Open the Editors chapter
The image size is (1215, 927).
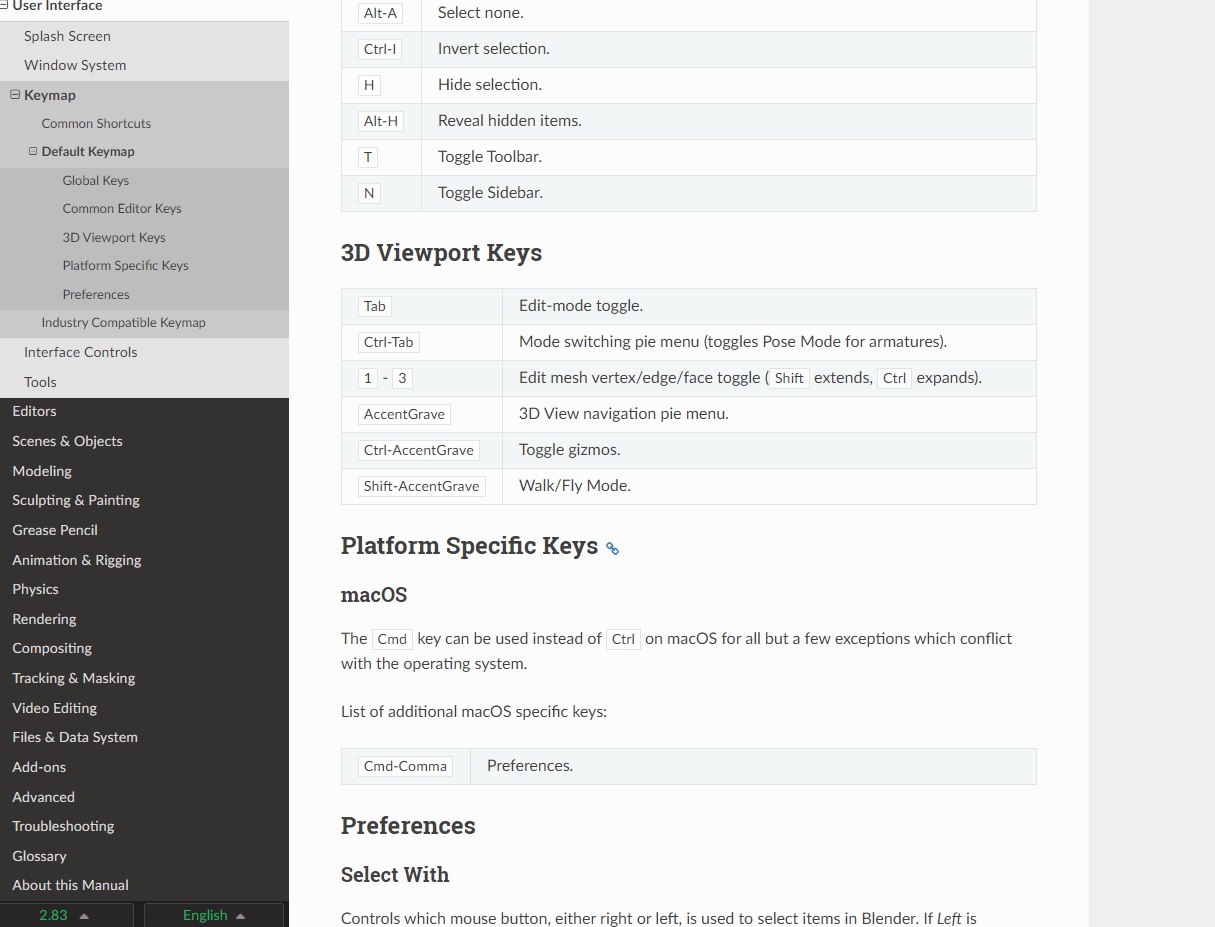point(34,411)
